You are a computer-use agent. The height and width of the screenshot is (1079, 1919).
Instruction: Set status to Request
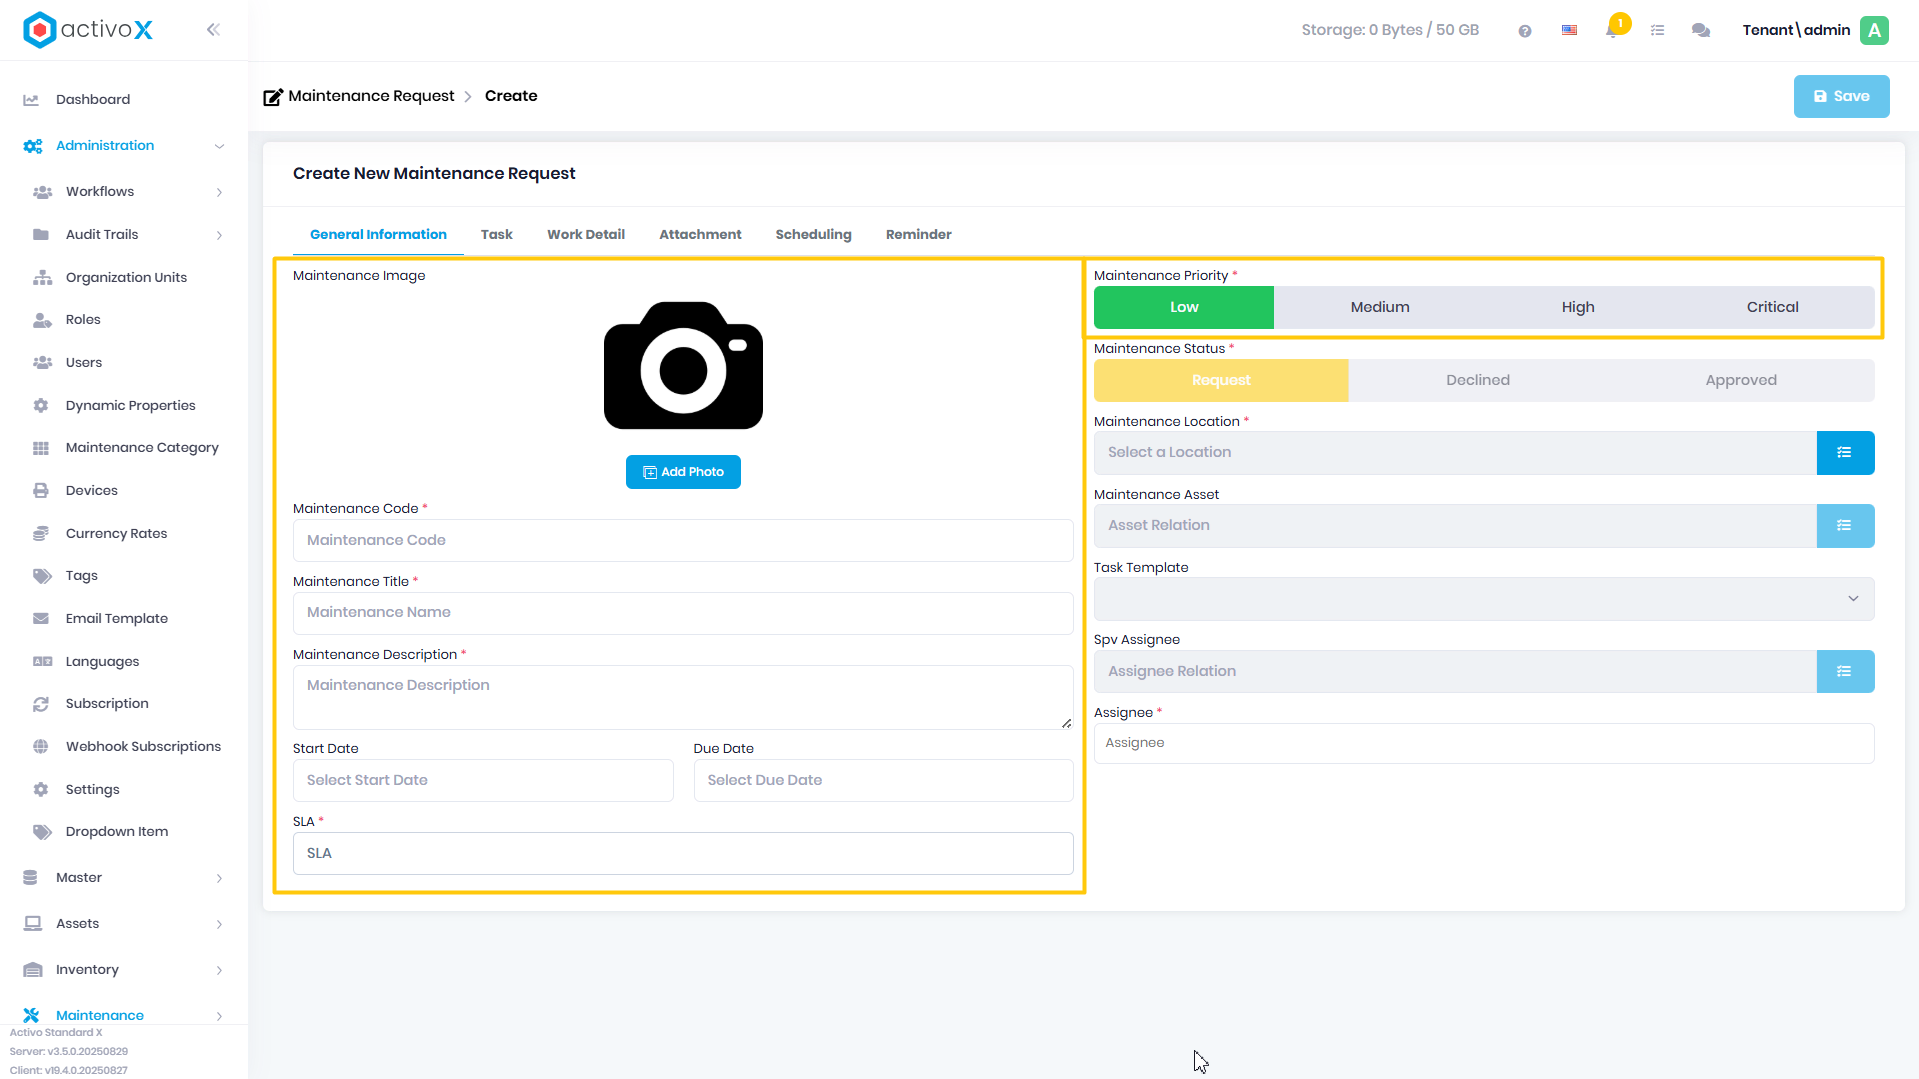(x=1221, y=381)
